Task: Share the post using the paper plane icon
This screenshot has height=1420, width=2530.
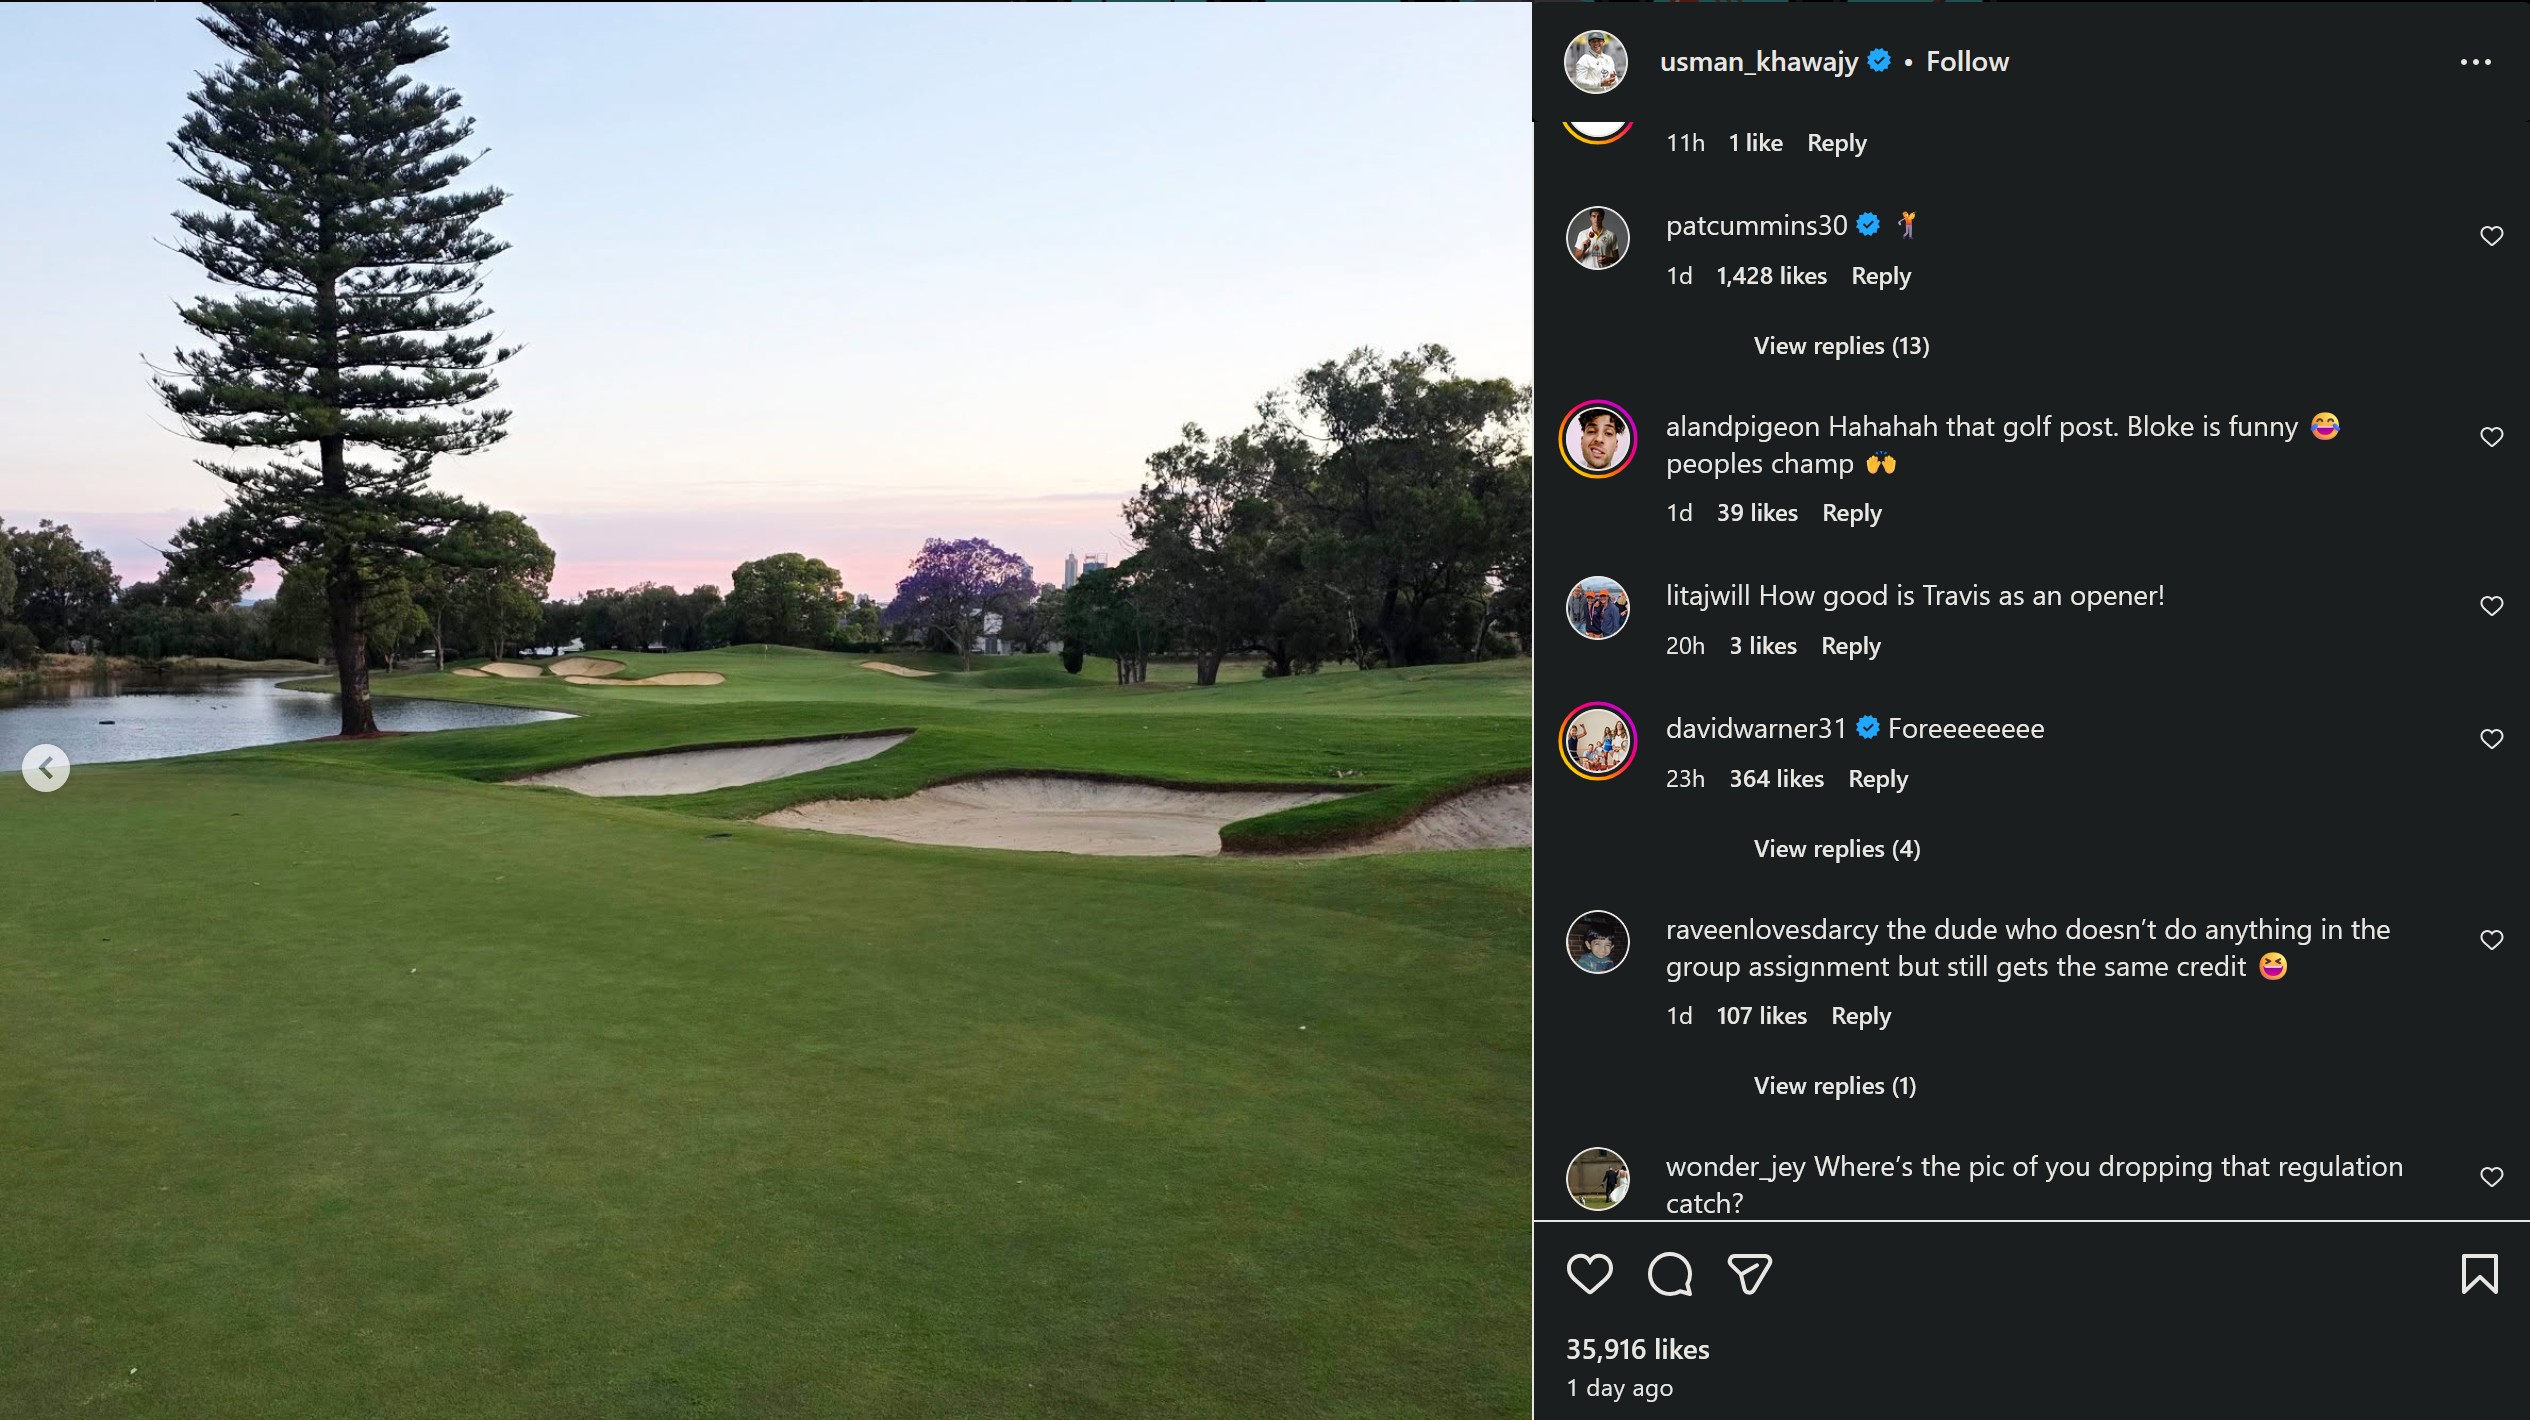Action: coord(1749,1274)
